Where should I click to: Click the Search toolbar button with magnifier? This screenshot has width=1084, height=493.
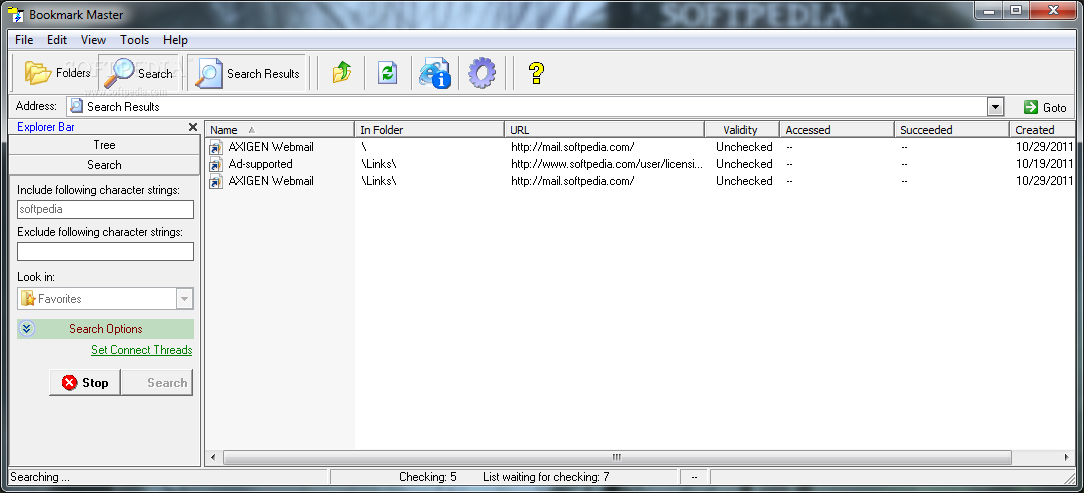click(139, 73)
